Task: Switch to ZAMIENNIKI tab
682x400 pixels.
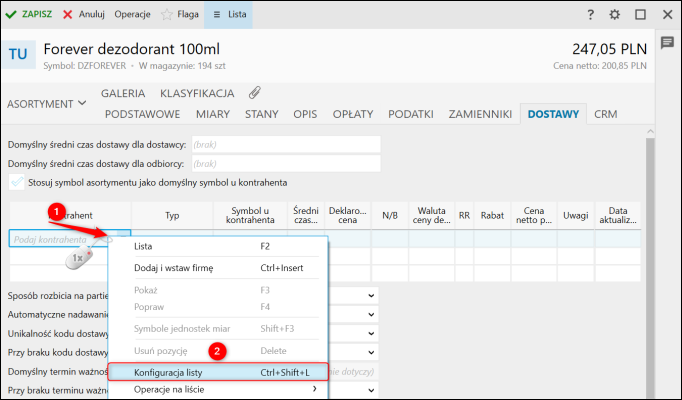Action: 480,114
